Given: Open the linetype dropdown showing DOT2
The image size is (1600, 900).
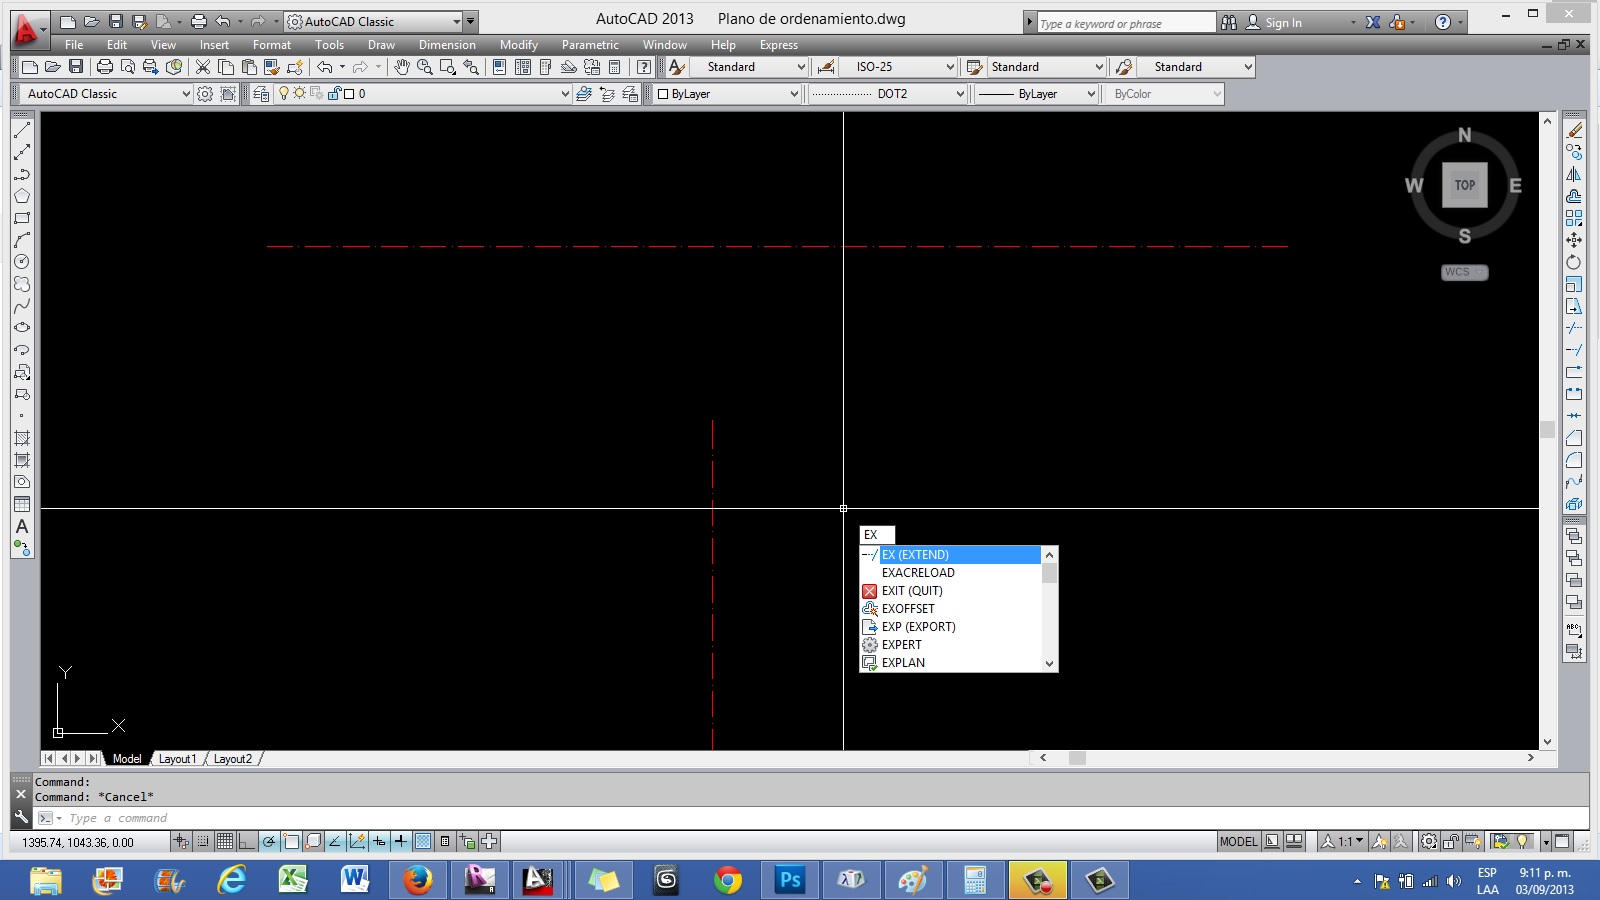Looking at the screenshot, I should [958, 93].
